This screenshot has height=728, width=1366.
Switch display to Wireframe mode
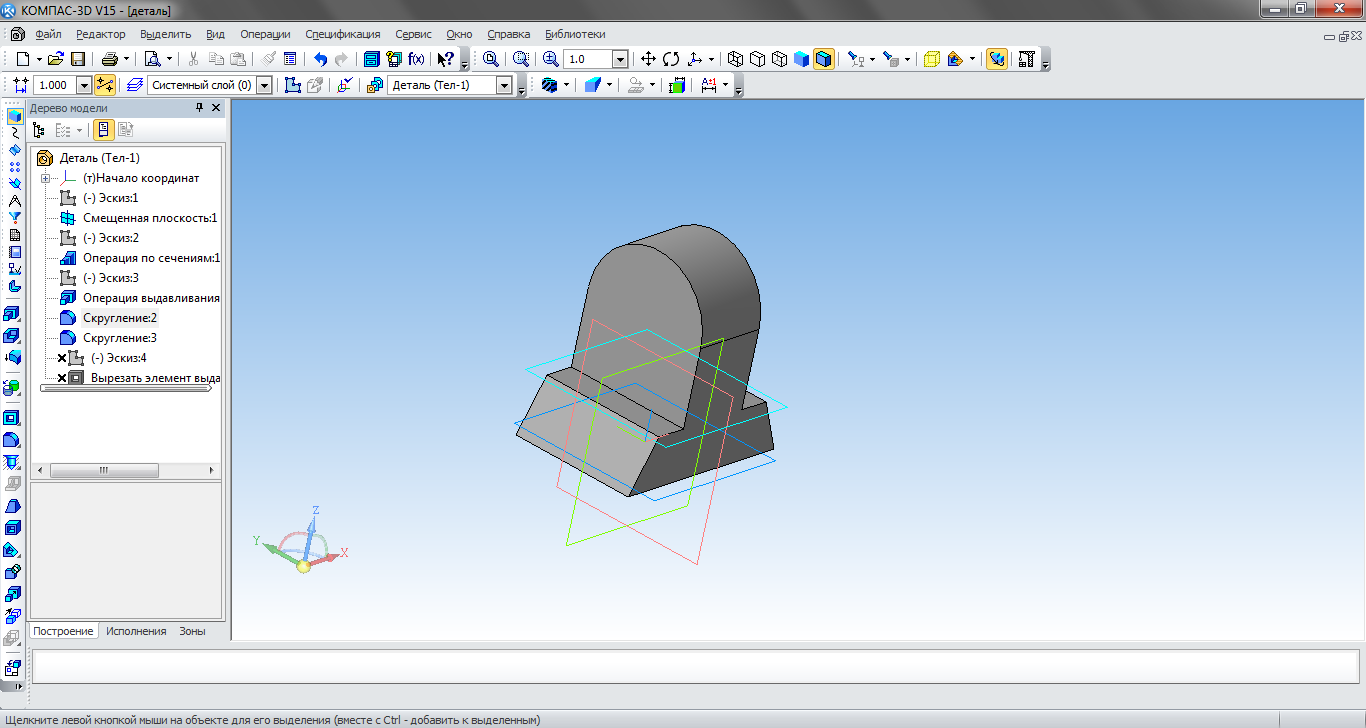click(x=736, y=59)
